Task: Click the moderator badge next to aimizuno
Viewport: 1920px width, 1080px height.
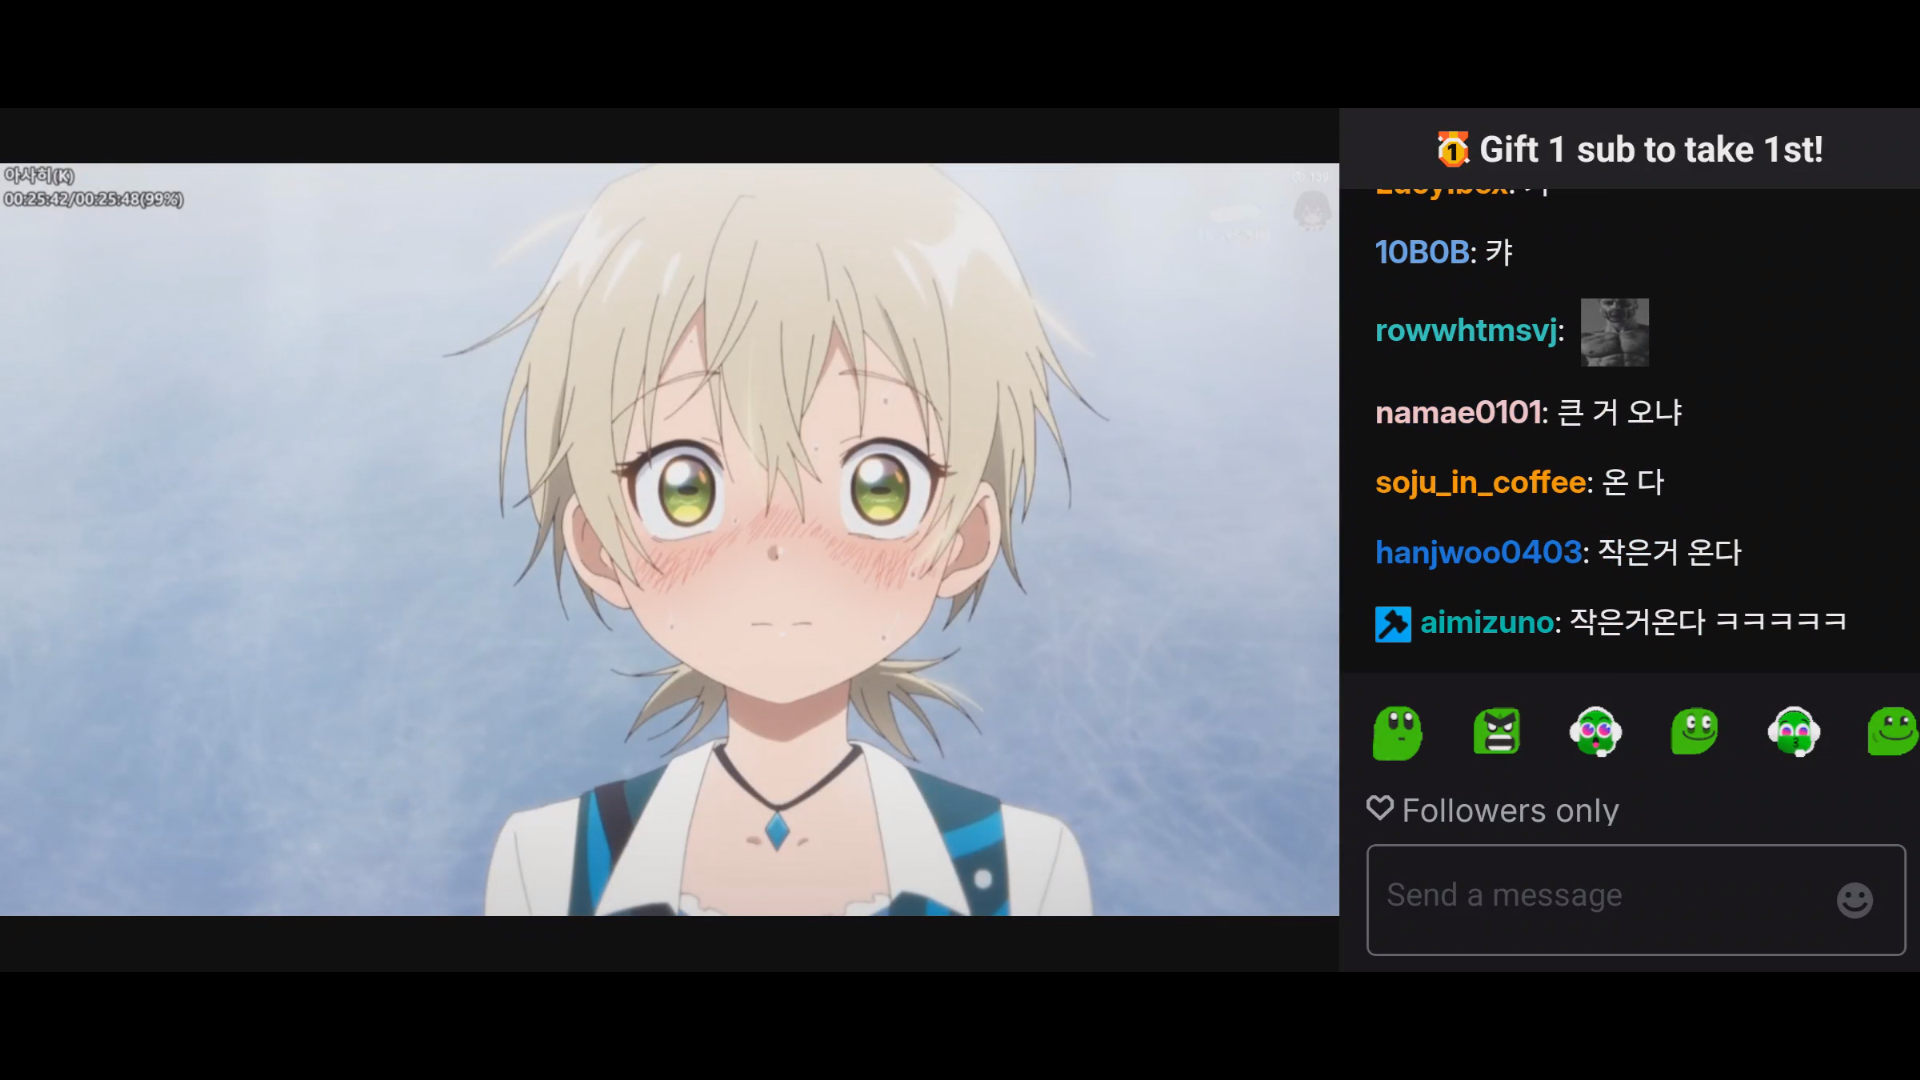Action: (1393, 624)
